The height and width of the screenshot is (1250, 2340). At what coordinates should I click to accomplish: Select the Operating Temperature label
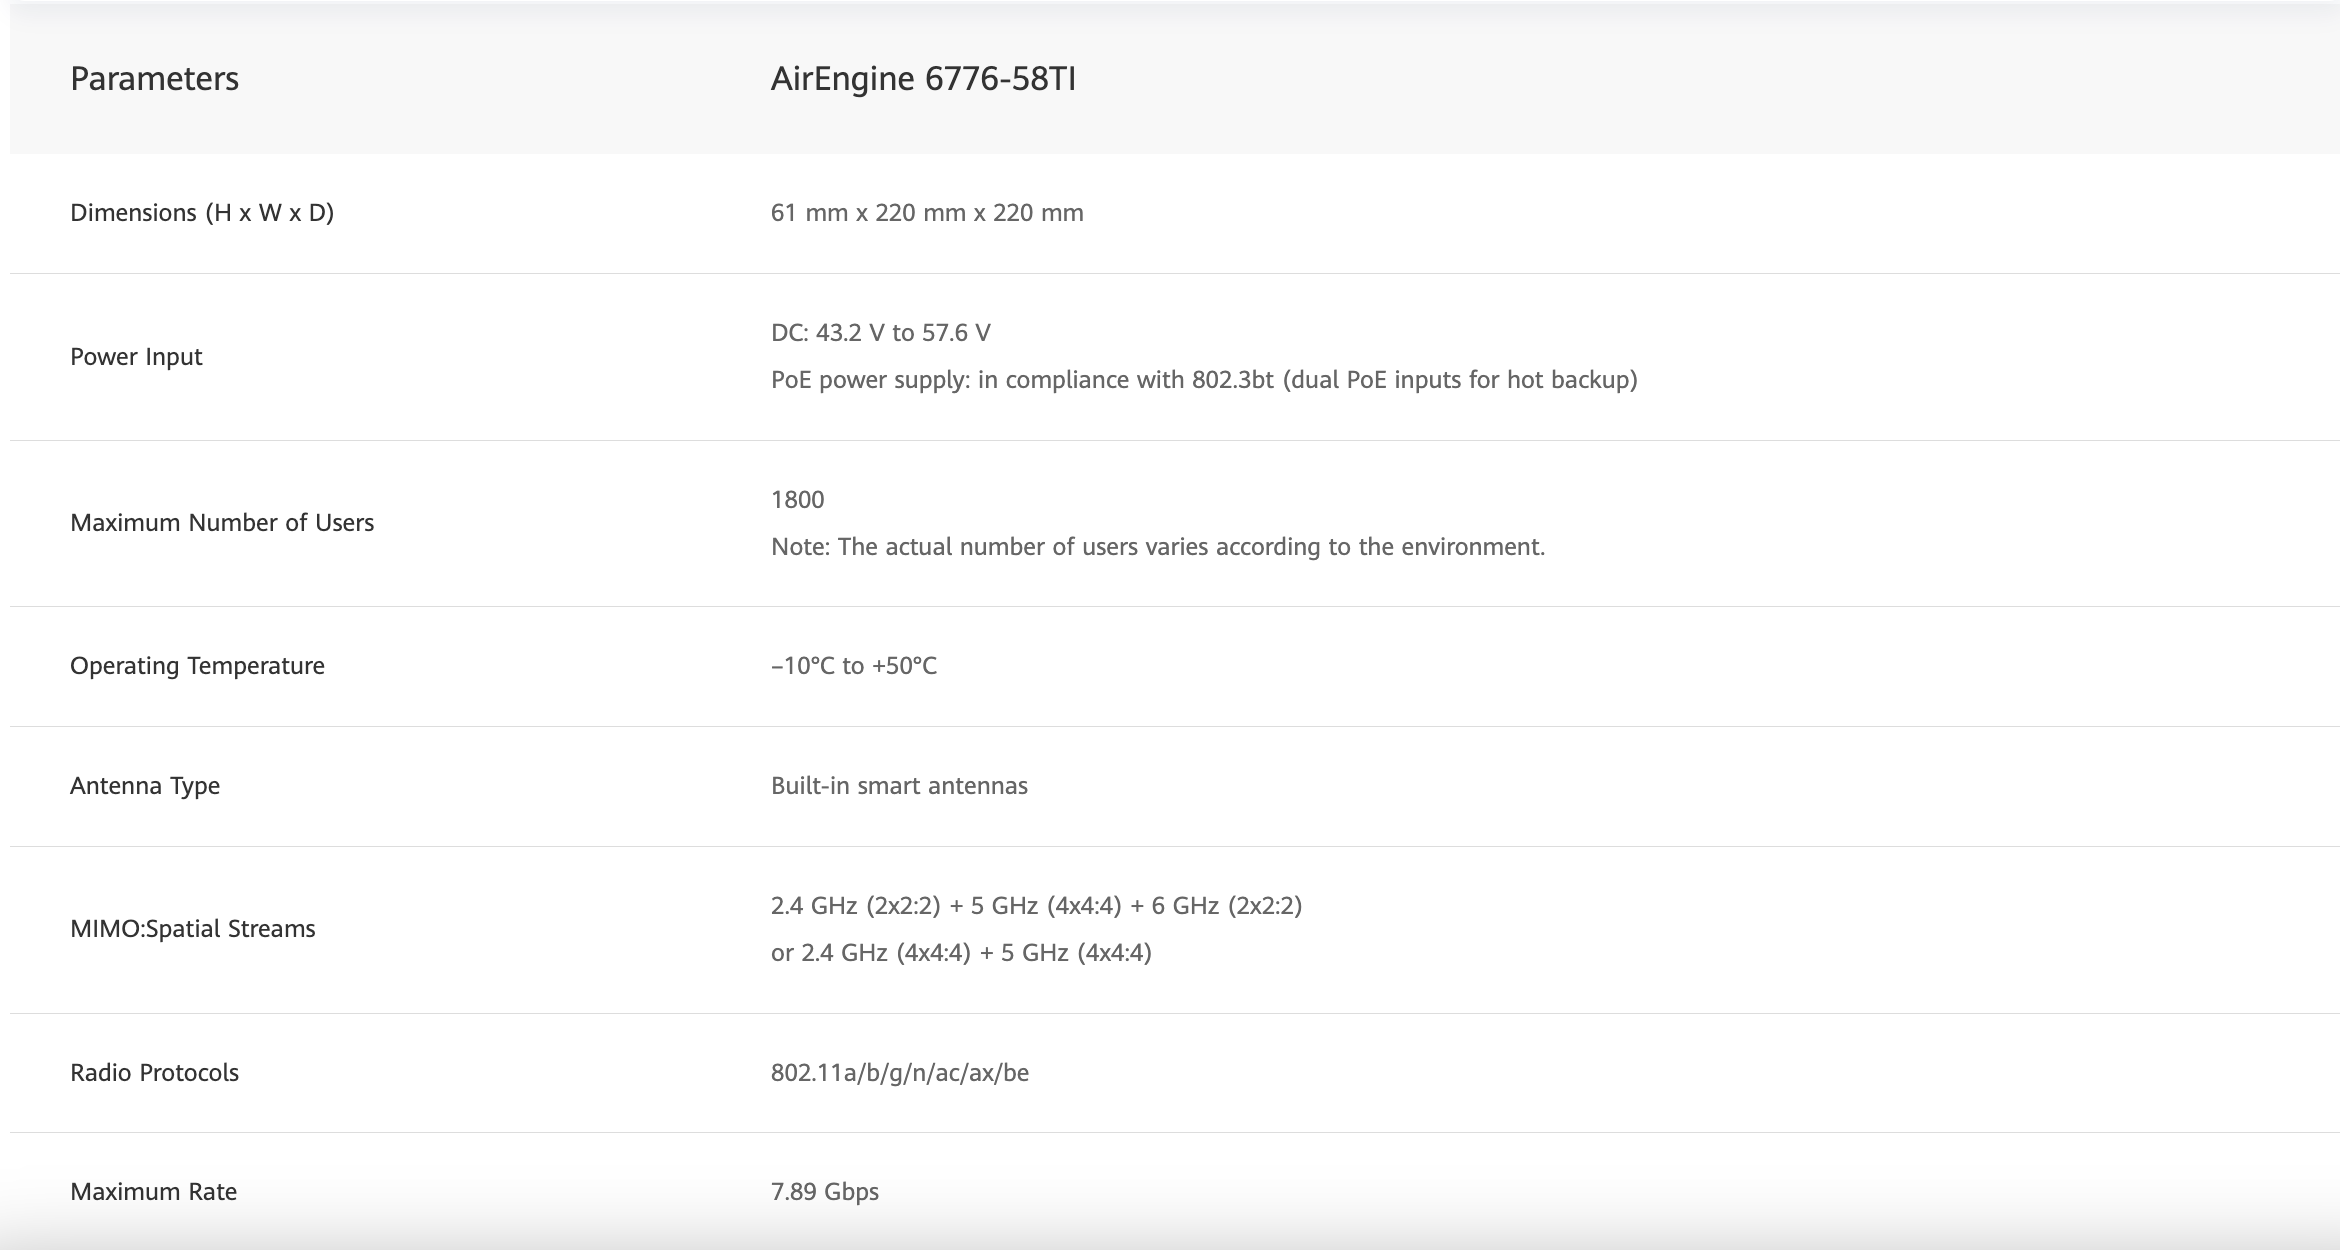197,666
